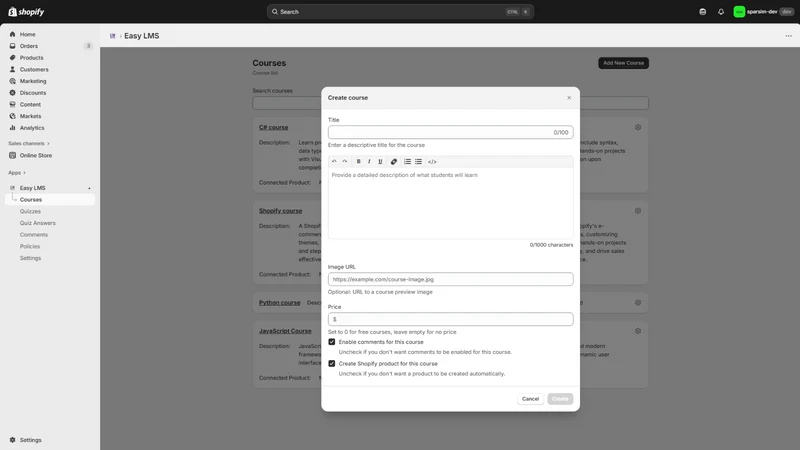
Task: Click Easy LMS app icon in breadcrumb
Action: [x=113, y=36]
